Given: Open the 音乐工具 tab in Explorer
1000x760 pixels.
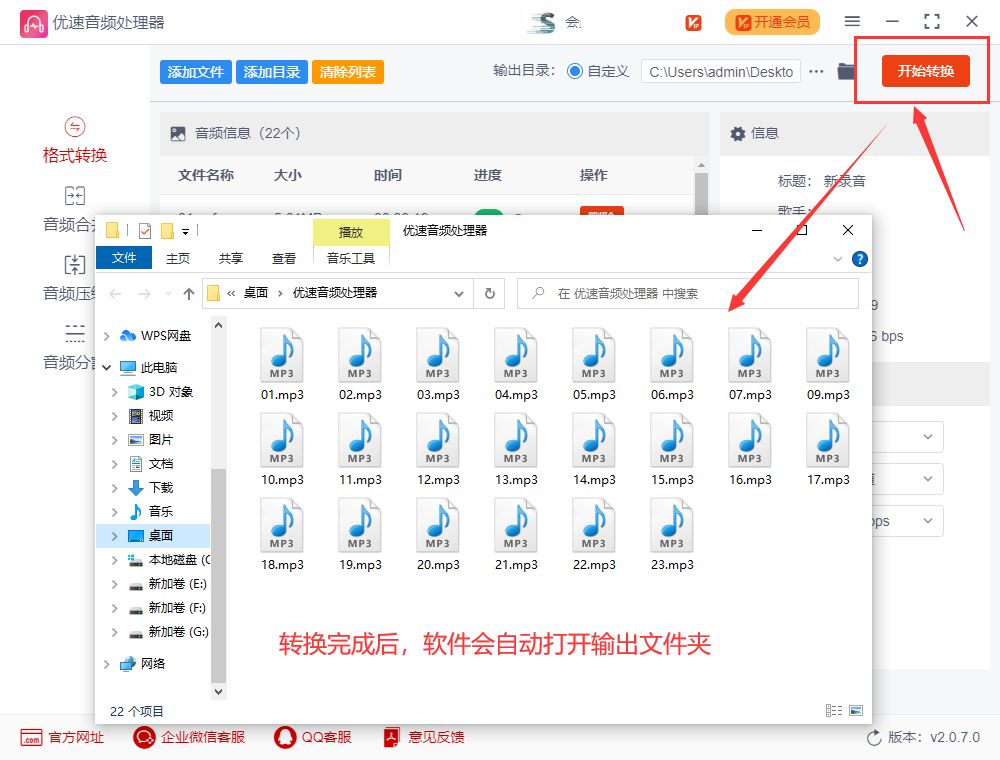Looking at the screenshot, I should click(x=351, y=258).
